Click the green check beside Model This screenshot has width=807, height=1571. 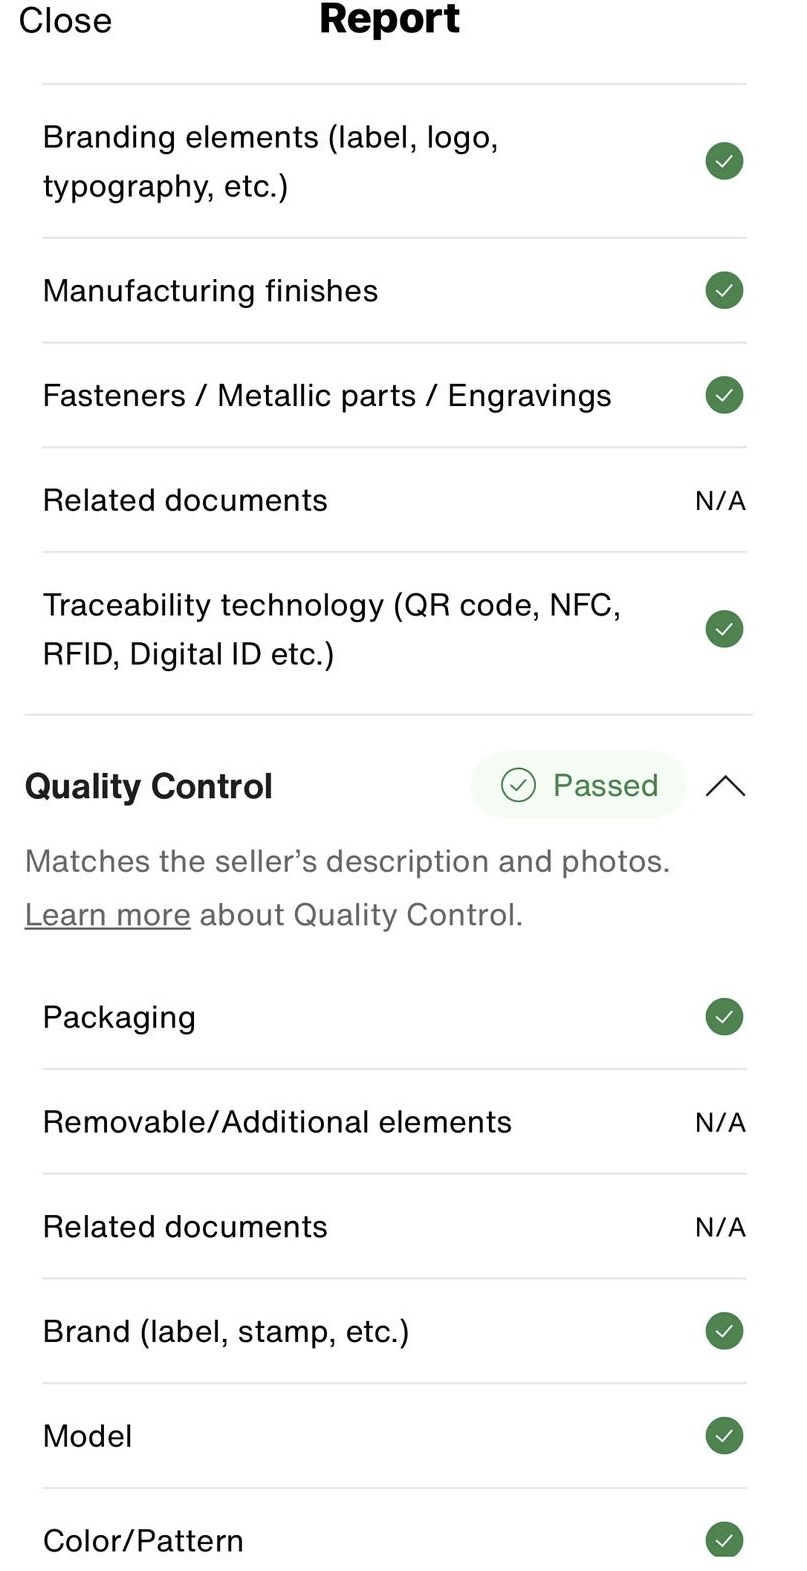[x=724, y=1436]
